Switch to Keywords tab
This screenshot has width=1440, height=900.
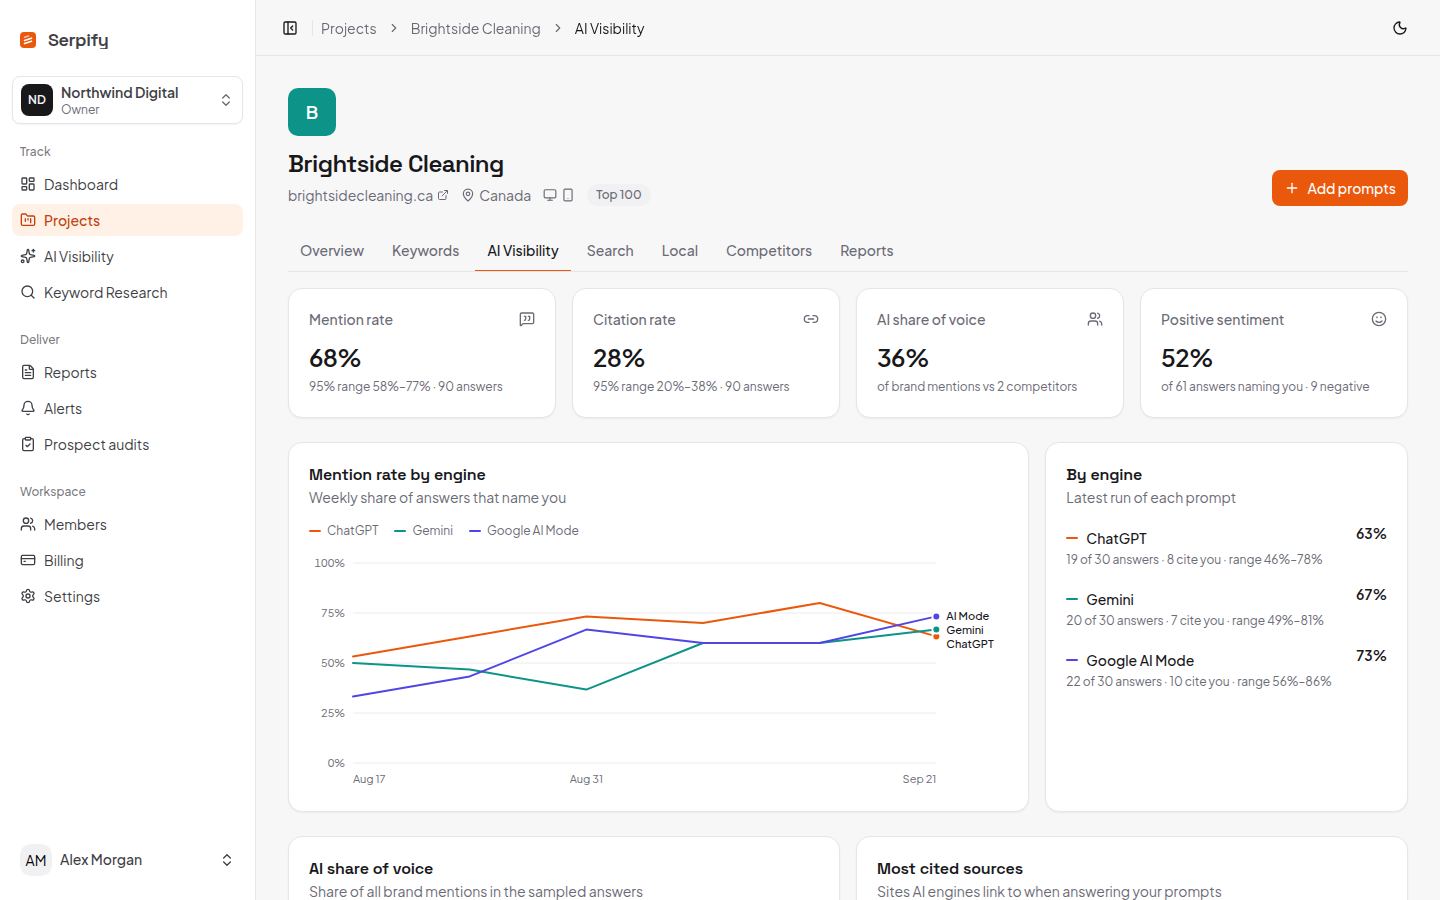point(425,251)
